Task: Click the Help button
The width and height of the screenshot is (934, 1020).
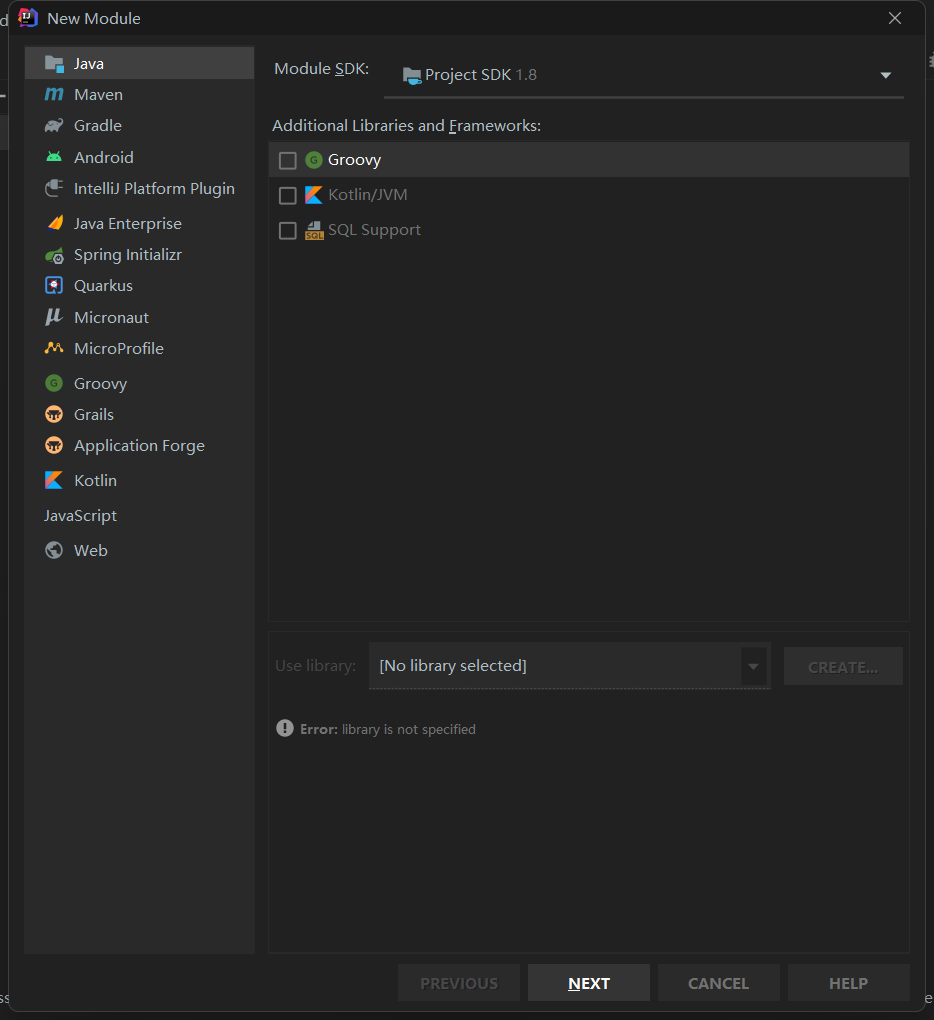Action: [x=848, y=983]
